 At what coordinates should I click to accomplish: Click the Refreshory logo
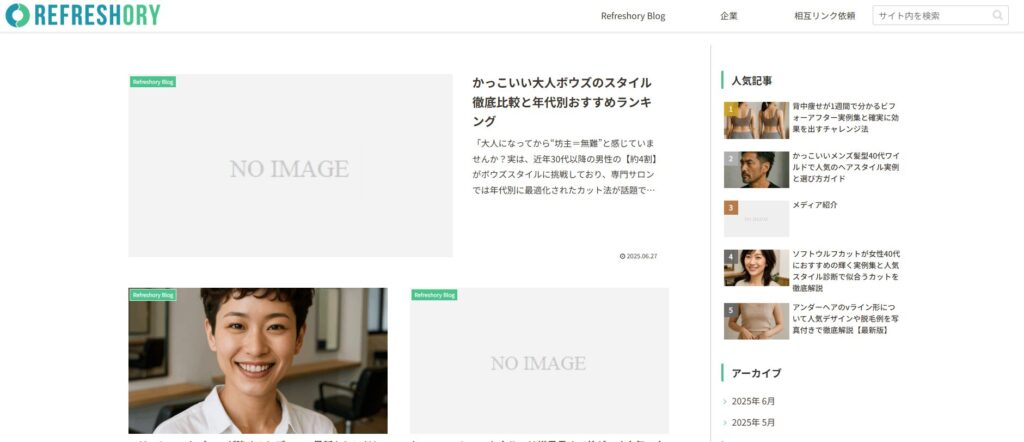[82, 15]
